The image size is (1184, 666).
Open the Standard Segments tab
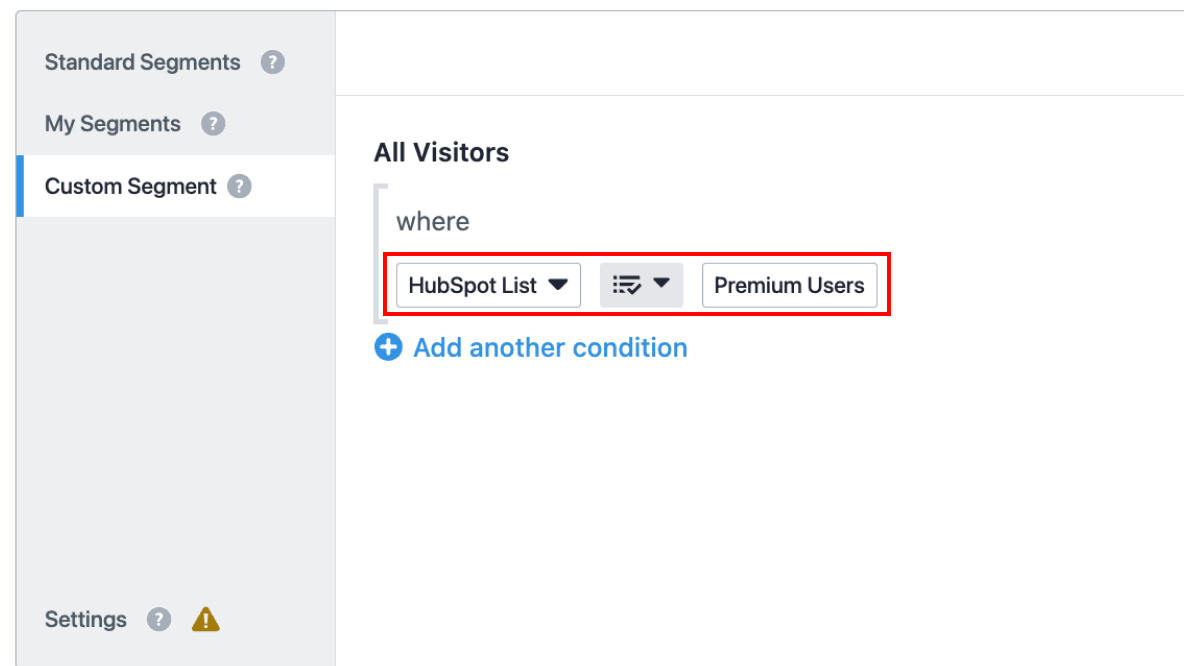coord(142,62)
